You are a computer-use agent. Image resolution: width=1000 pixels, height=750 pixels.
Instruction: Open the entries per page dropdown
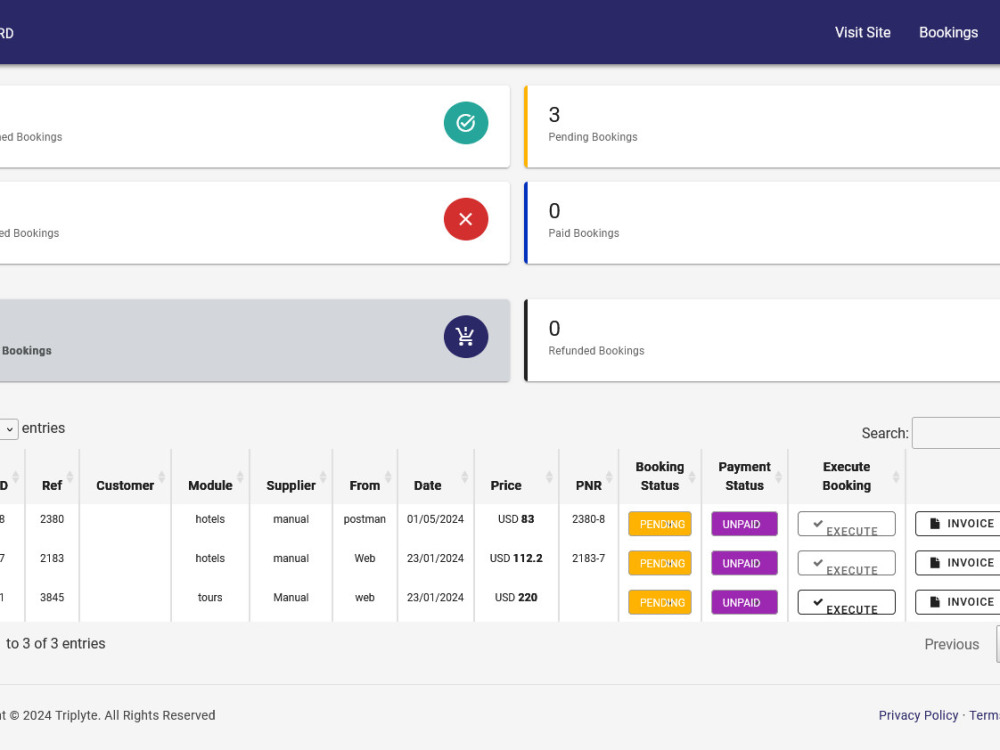point(8,429)
